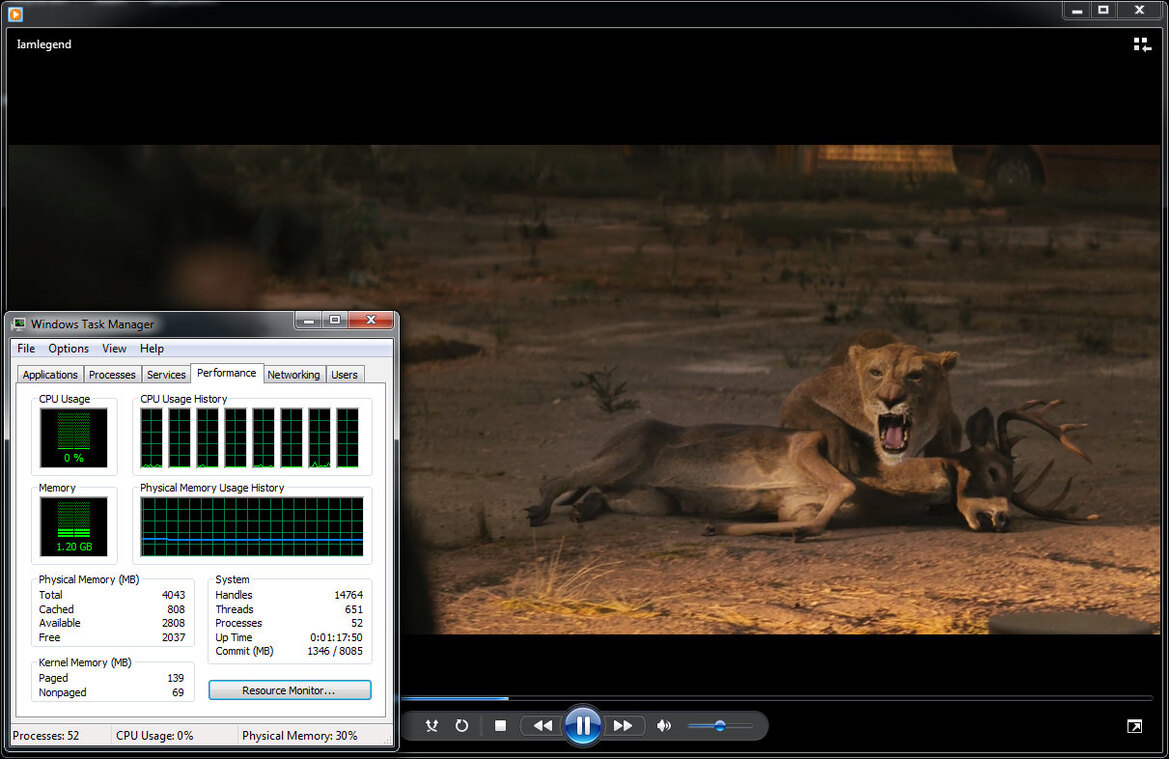Pause the Iamlegend video
The height and width of the screenshot is (759, 1169).
[x=583, y=725]
